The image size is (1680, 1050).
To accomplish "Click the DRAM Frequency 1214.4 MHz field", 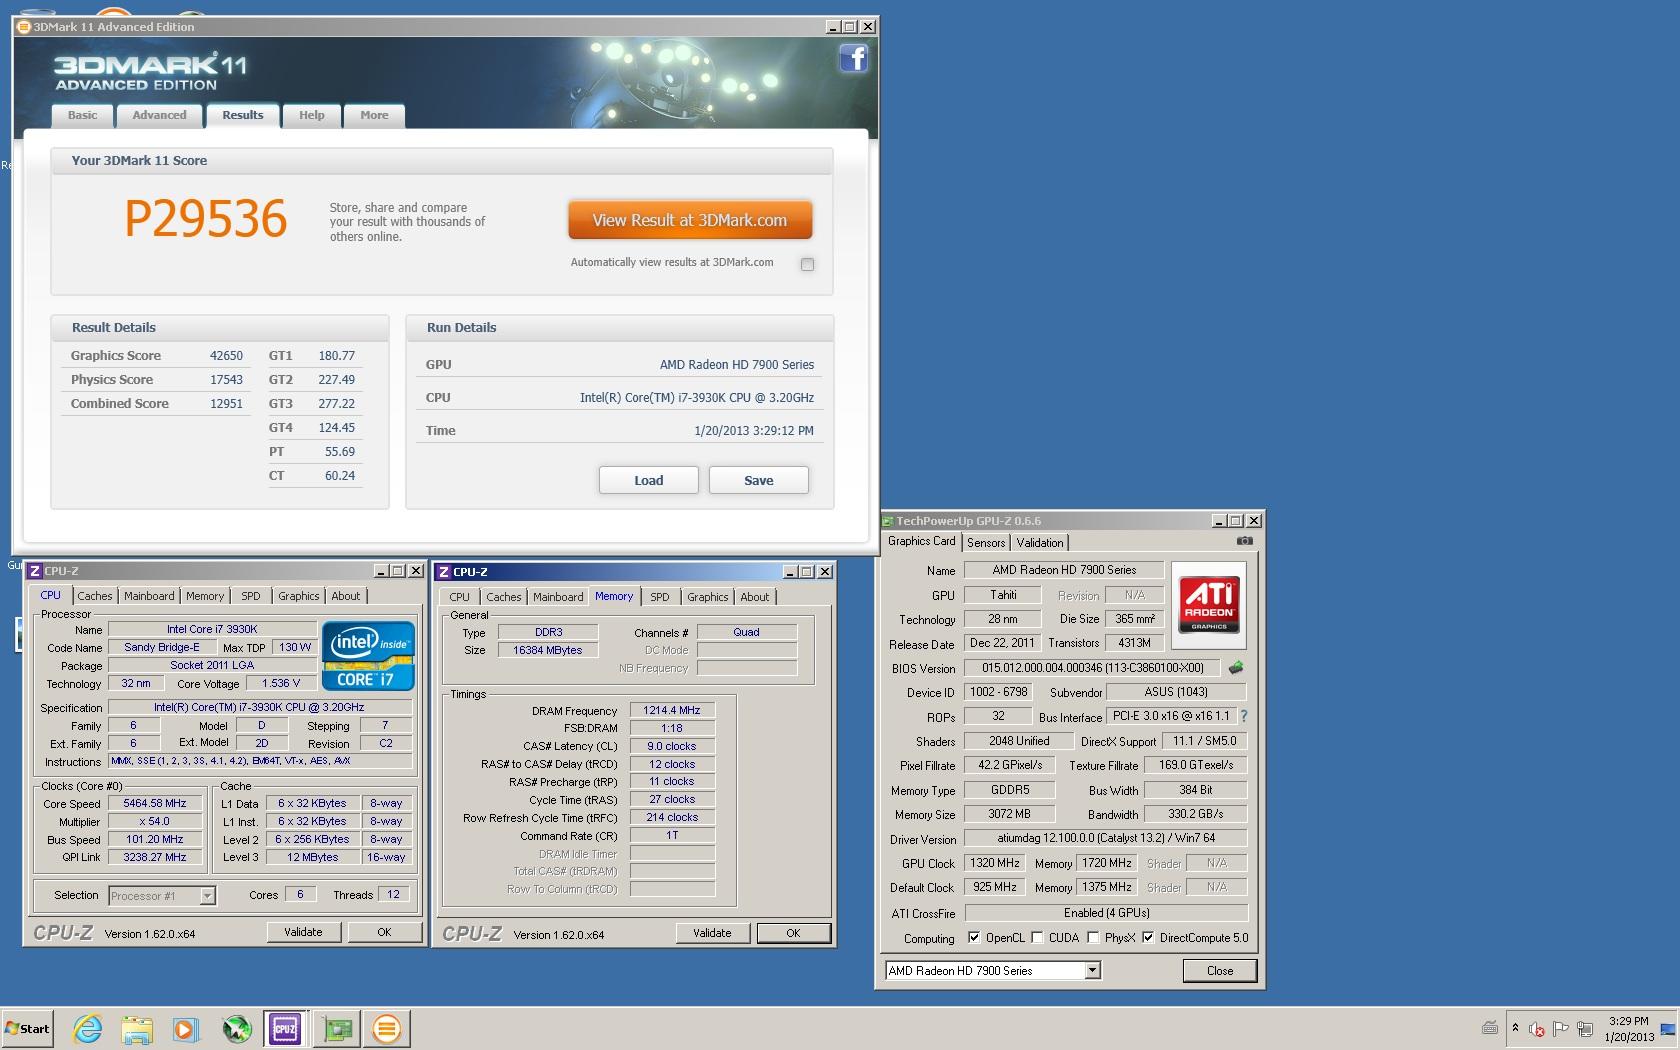I will point(672,711).
